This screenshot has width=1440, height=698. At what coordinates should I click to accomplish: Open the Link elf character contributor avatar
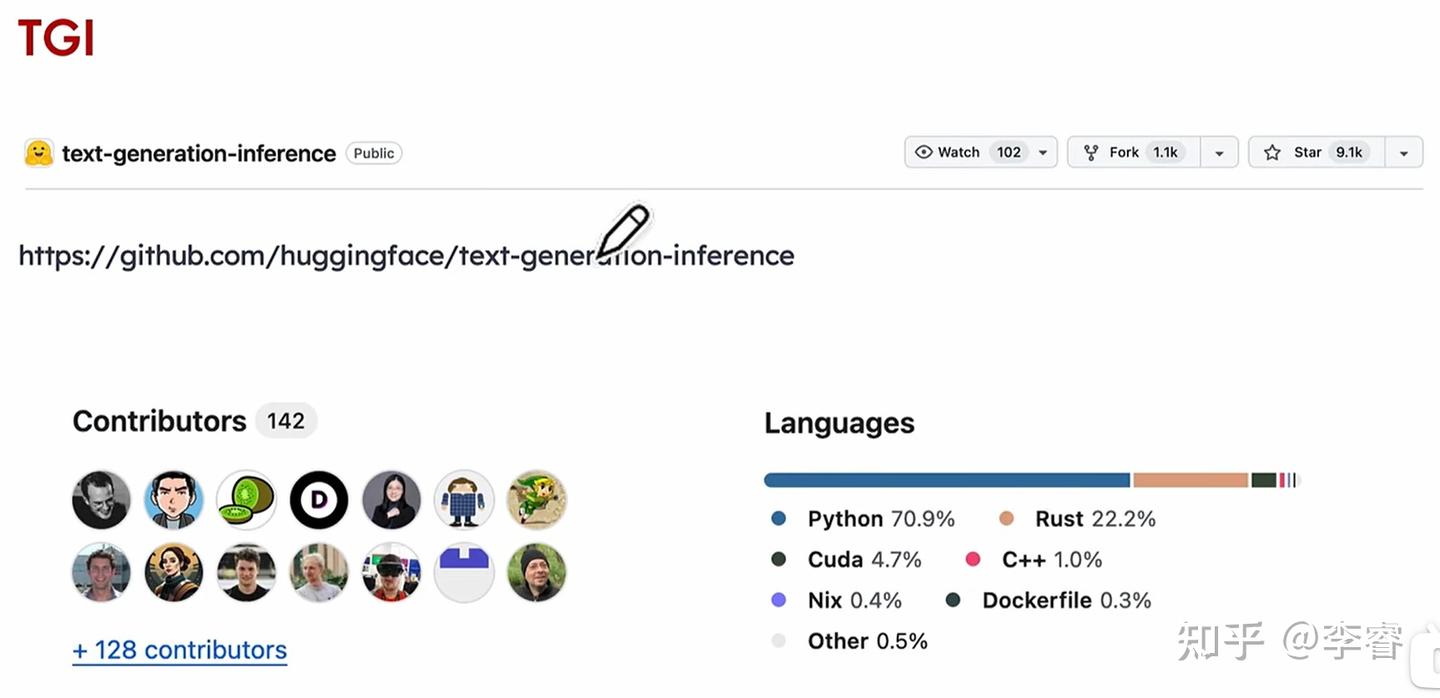coord(536,500)
